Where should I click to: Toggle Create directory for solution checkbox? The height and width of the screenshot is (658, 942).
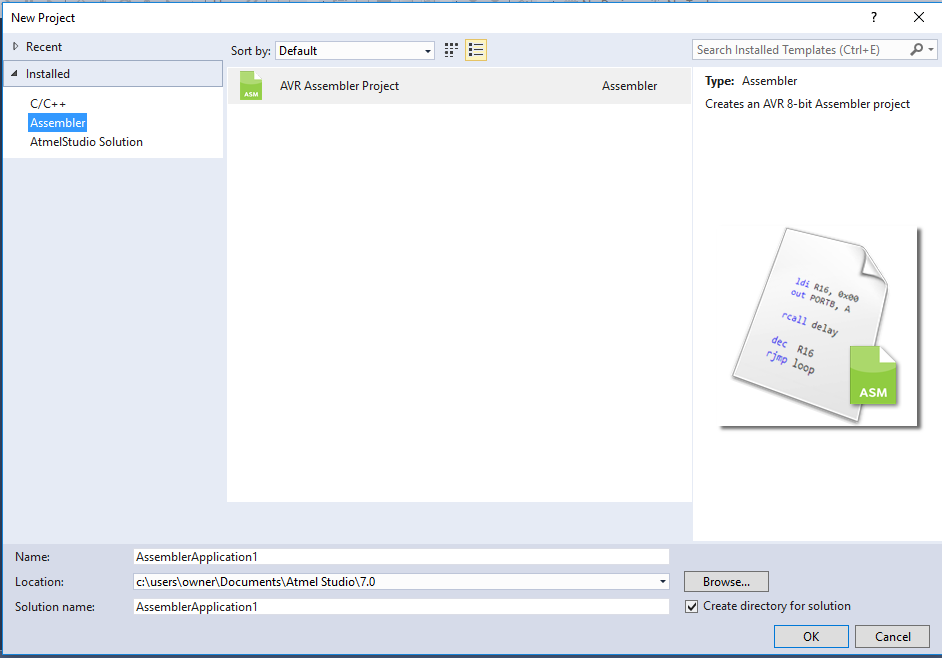tap(692, 606)
